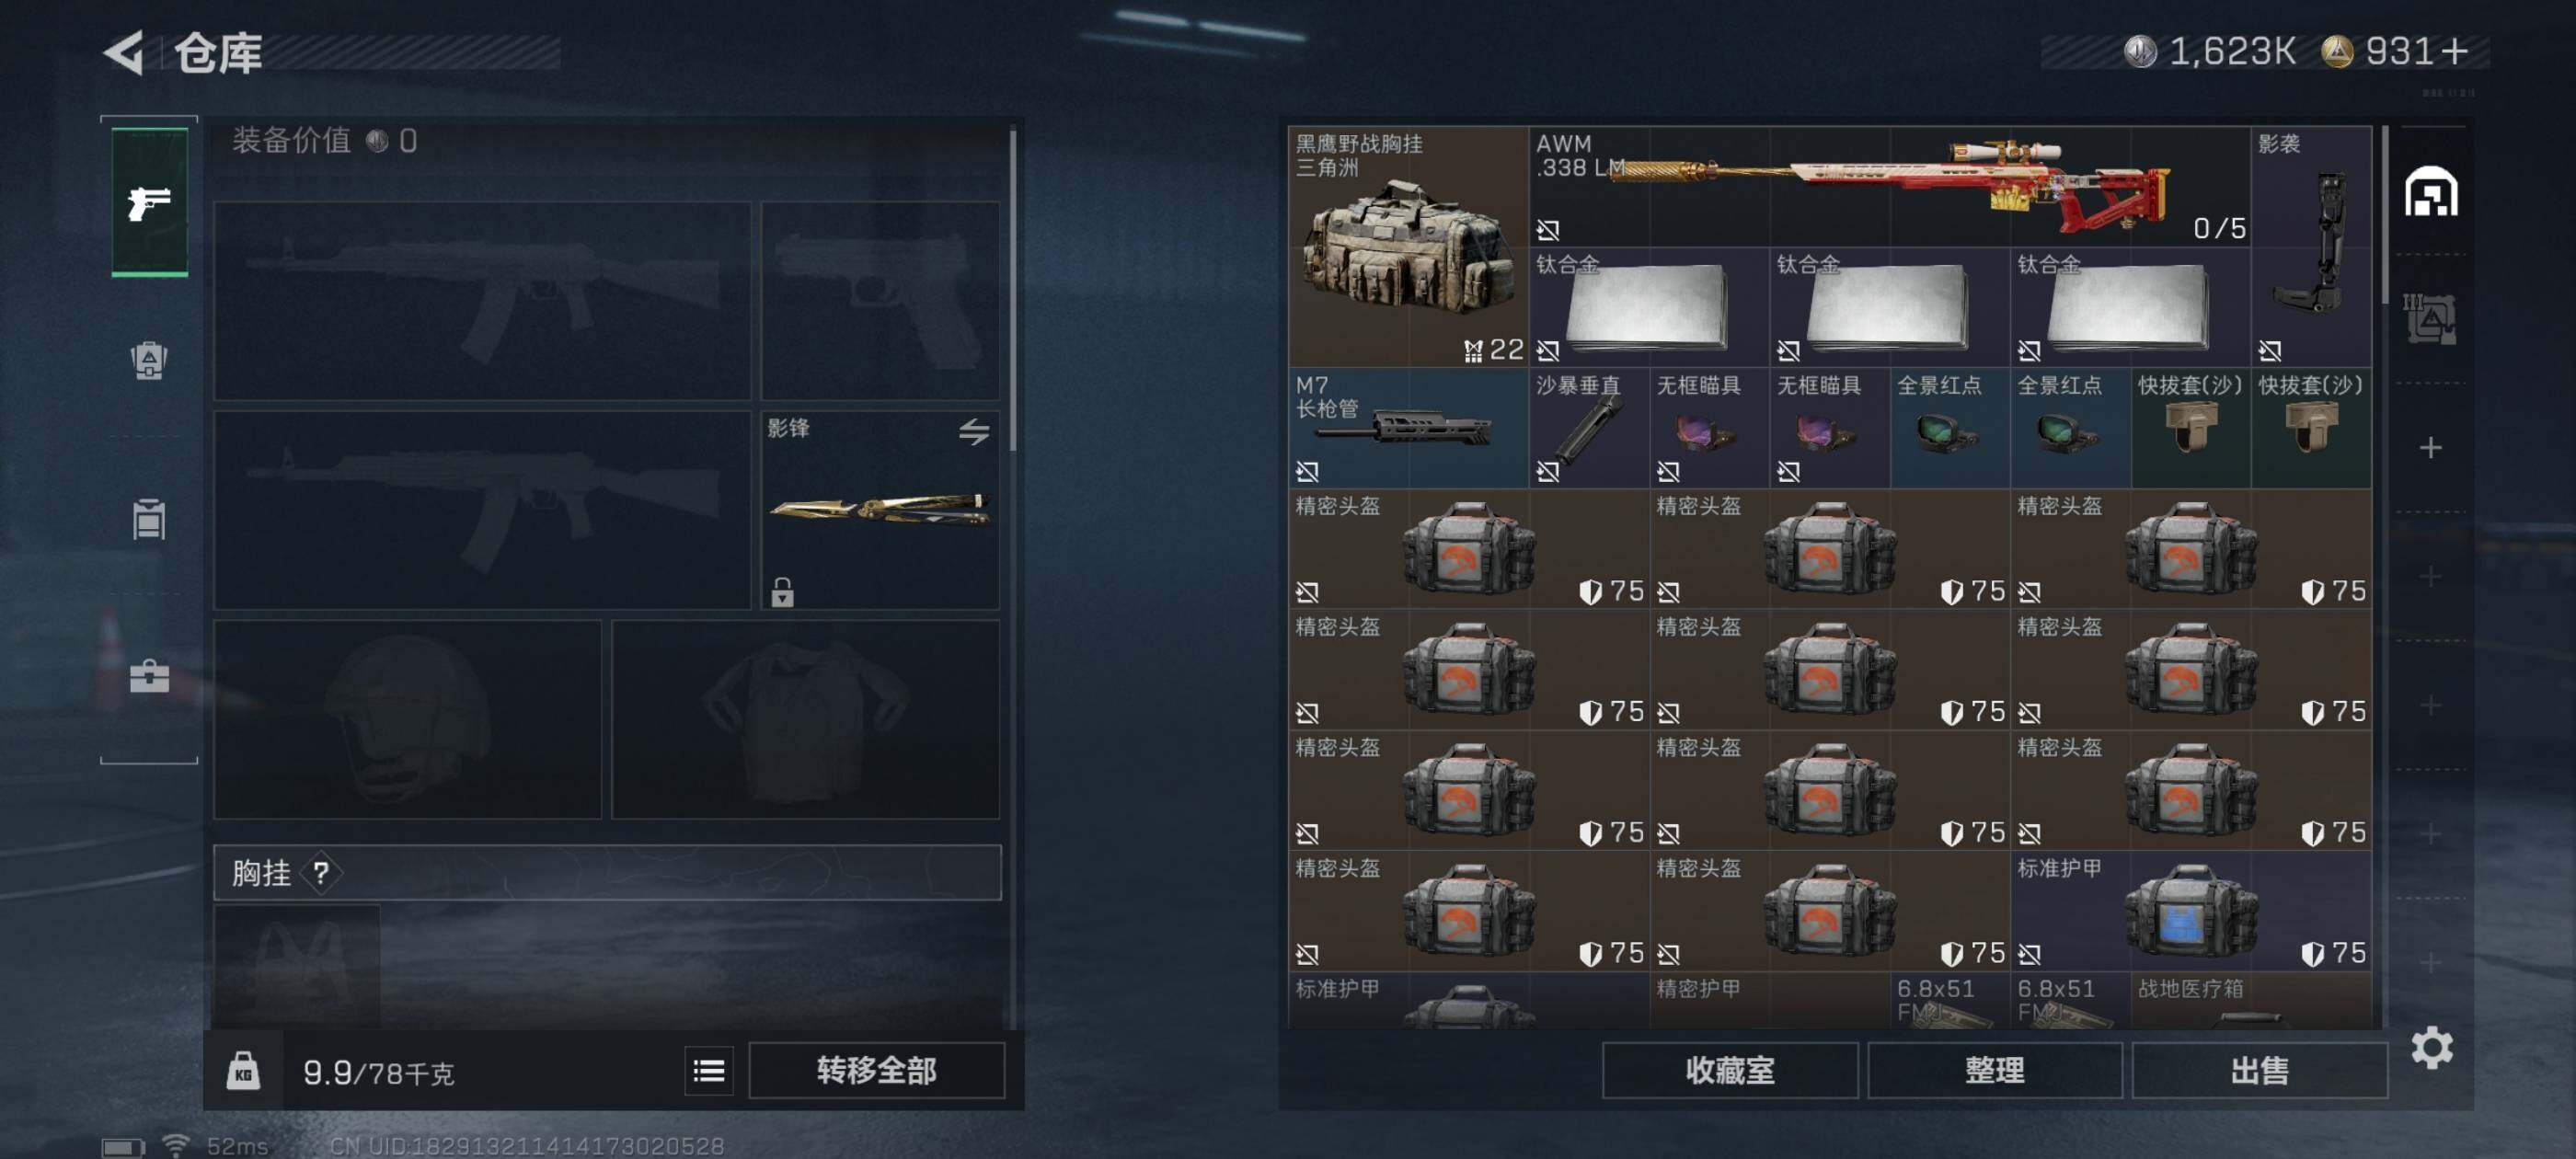Select the AWM .338 LM sniper rifle
The height and width of the screenshot is (1159, 2576).
[1889, 187]
